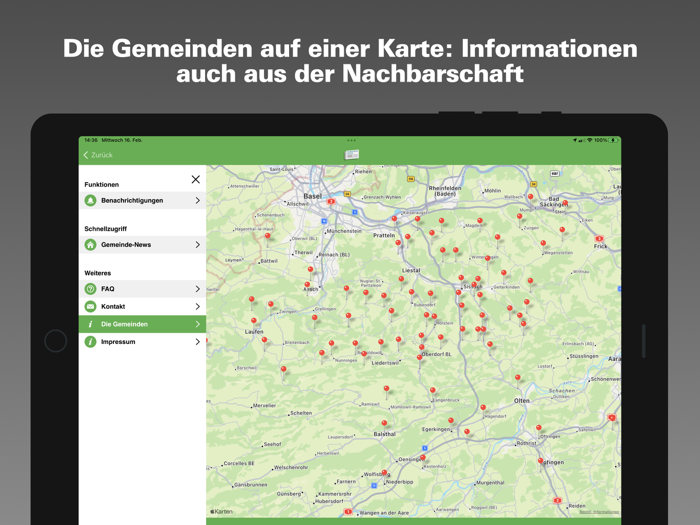Open the Impressum menu entry
700x525 pixels.
click(x=142, y=342)
